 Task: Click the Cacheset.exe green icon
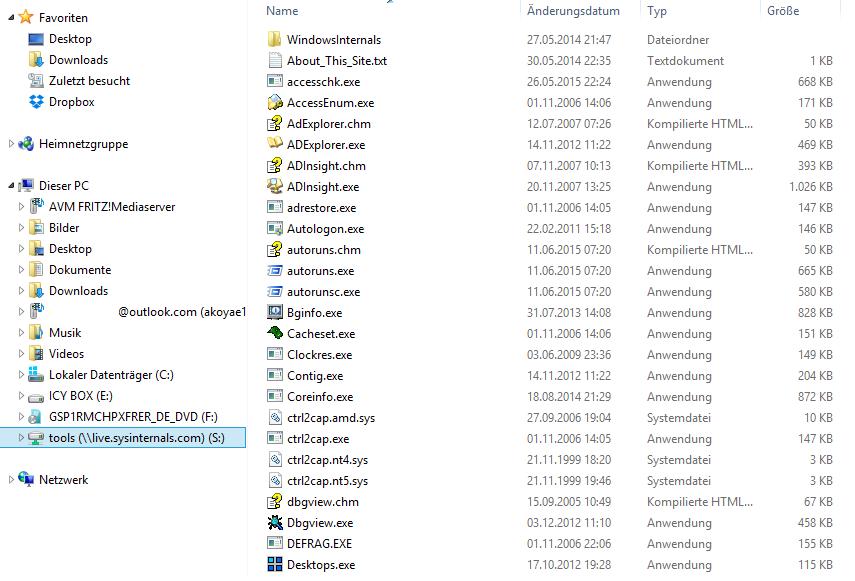coord(275,333)
